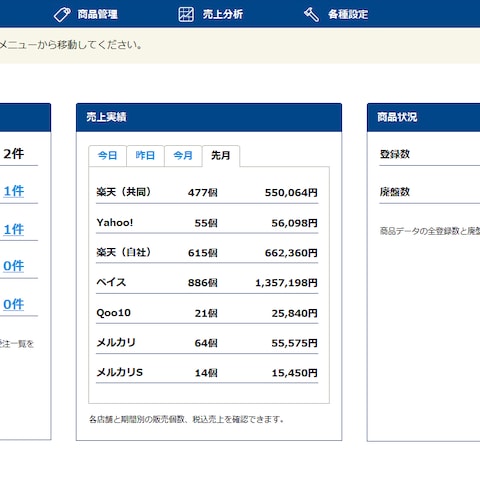This screenshot has height=480, width=480.
Task: Click the 2件 count text
Action: [x=14, y=154]
